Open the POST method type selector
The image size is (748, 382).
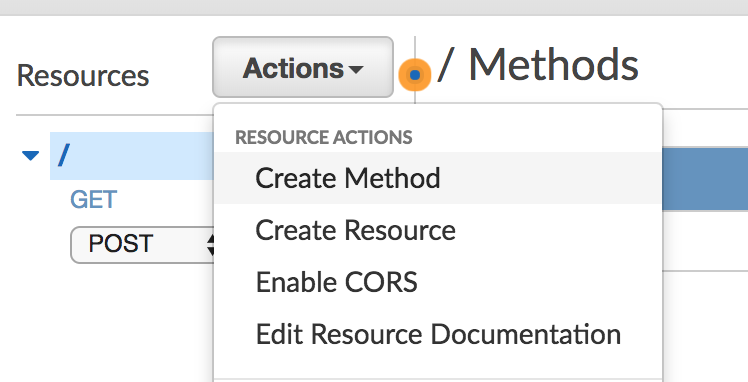tap(142, 245)
